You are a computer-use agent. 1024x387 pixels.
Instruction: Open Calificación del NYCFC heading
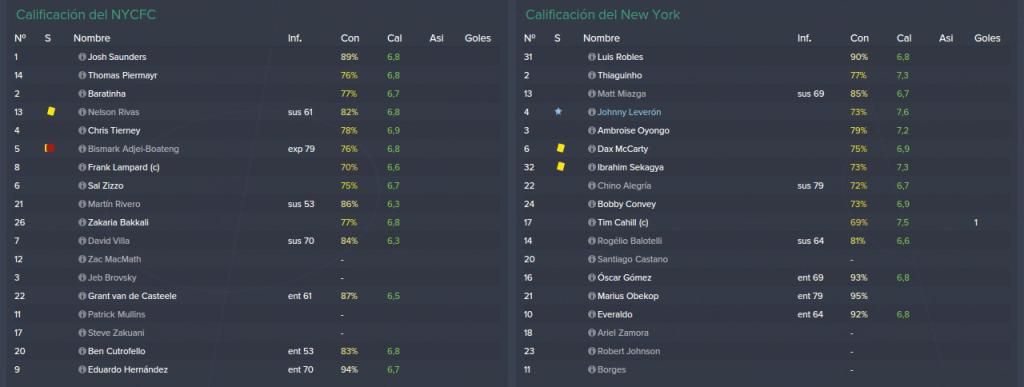[86, 14]
